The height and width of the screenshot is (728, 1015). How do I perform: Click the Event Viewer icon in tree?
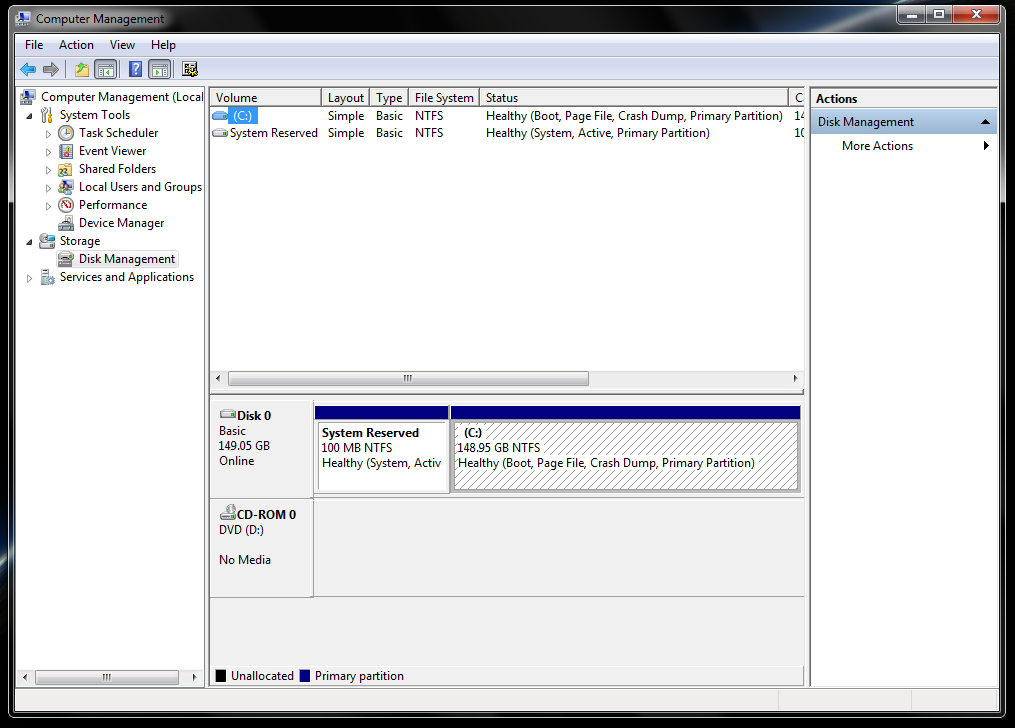[67, 151]
